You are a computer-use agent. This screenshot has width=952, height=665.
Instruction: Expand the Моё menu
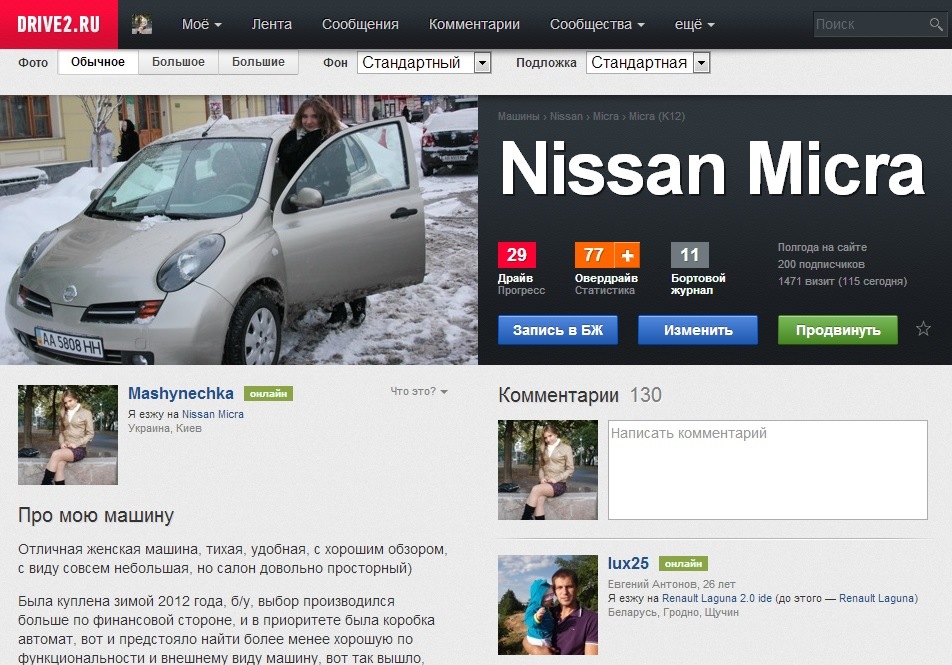coord(202,24)
